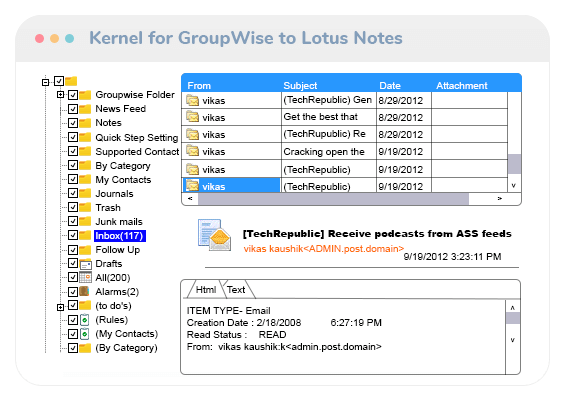The width and height of the screenshot is (565, 401).
Task: Collapse the root mailbox tree node
Action: 45,83
